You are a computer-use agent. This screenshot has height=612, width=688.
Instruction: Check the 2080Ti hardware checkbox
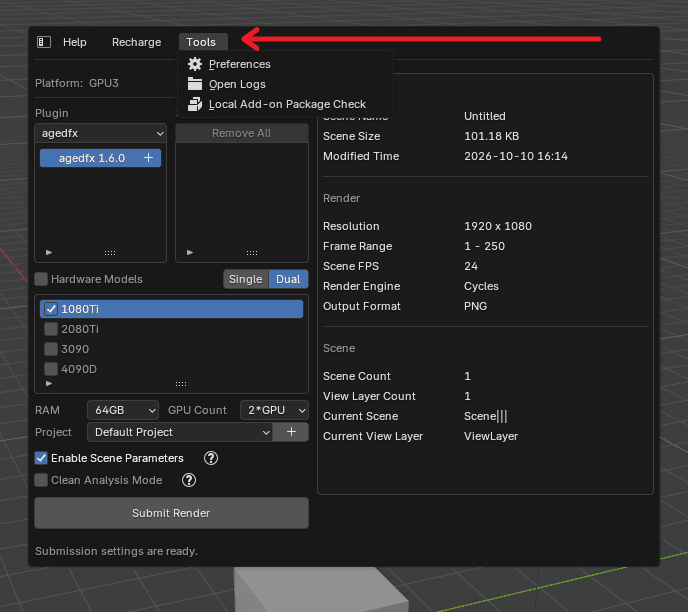[x=51, y=329]
